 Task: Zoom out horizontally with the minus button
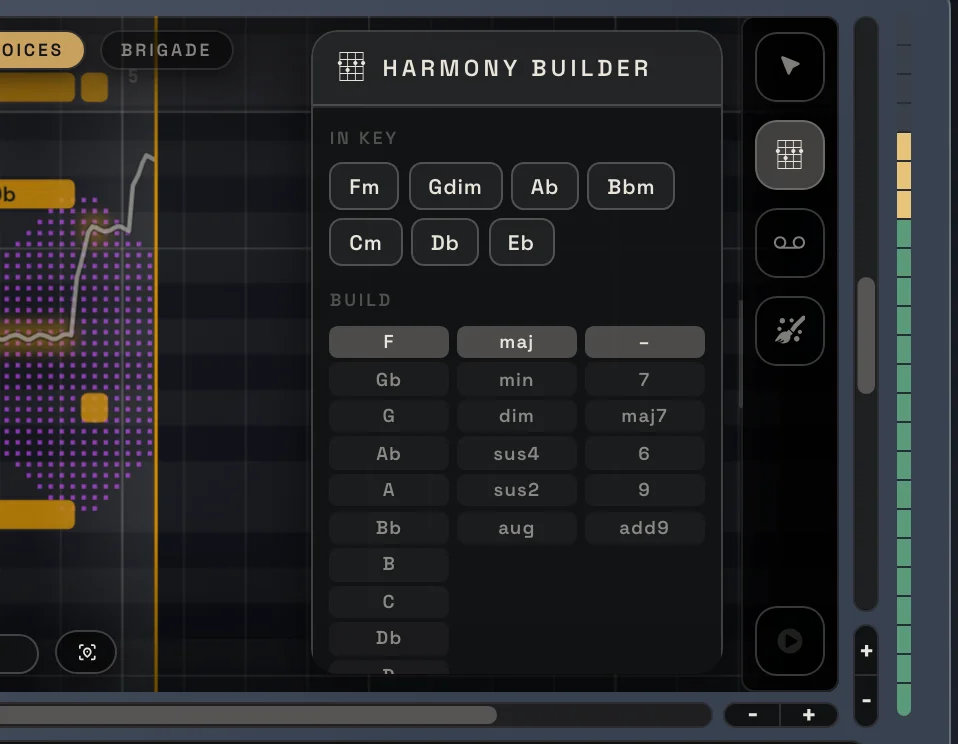(752, 715)
